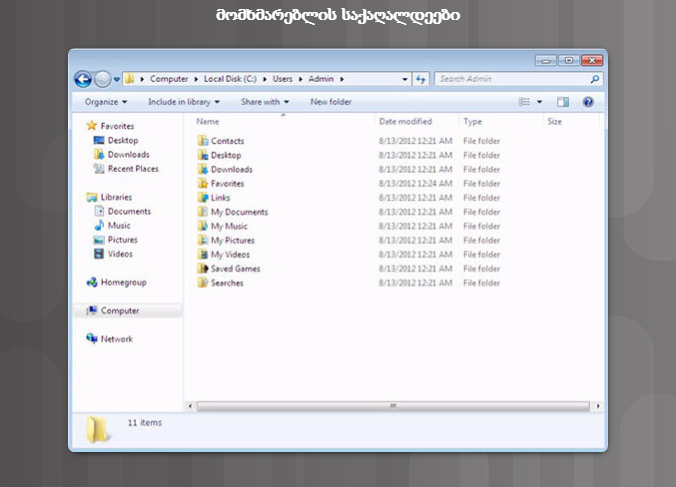Viewport: 676px width, 487px height.
Task: Click Homegroup in navigation pane
Action: (123, 283)
